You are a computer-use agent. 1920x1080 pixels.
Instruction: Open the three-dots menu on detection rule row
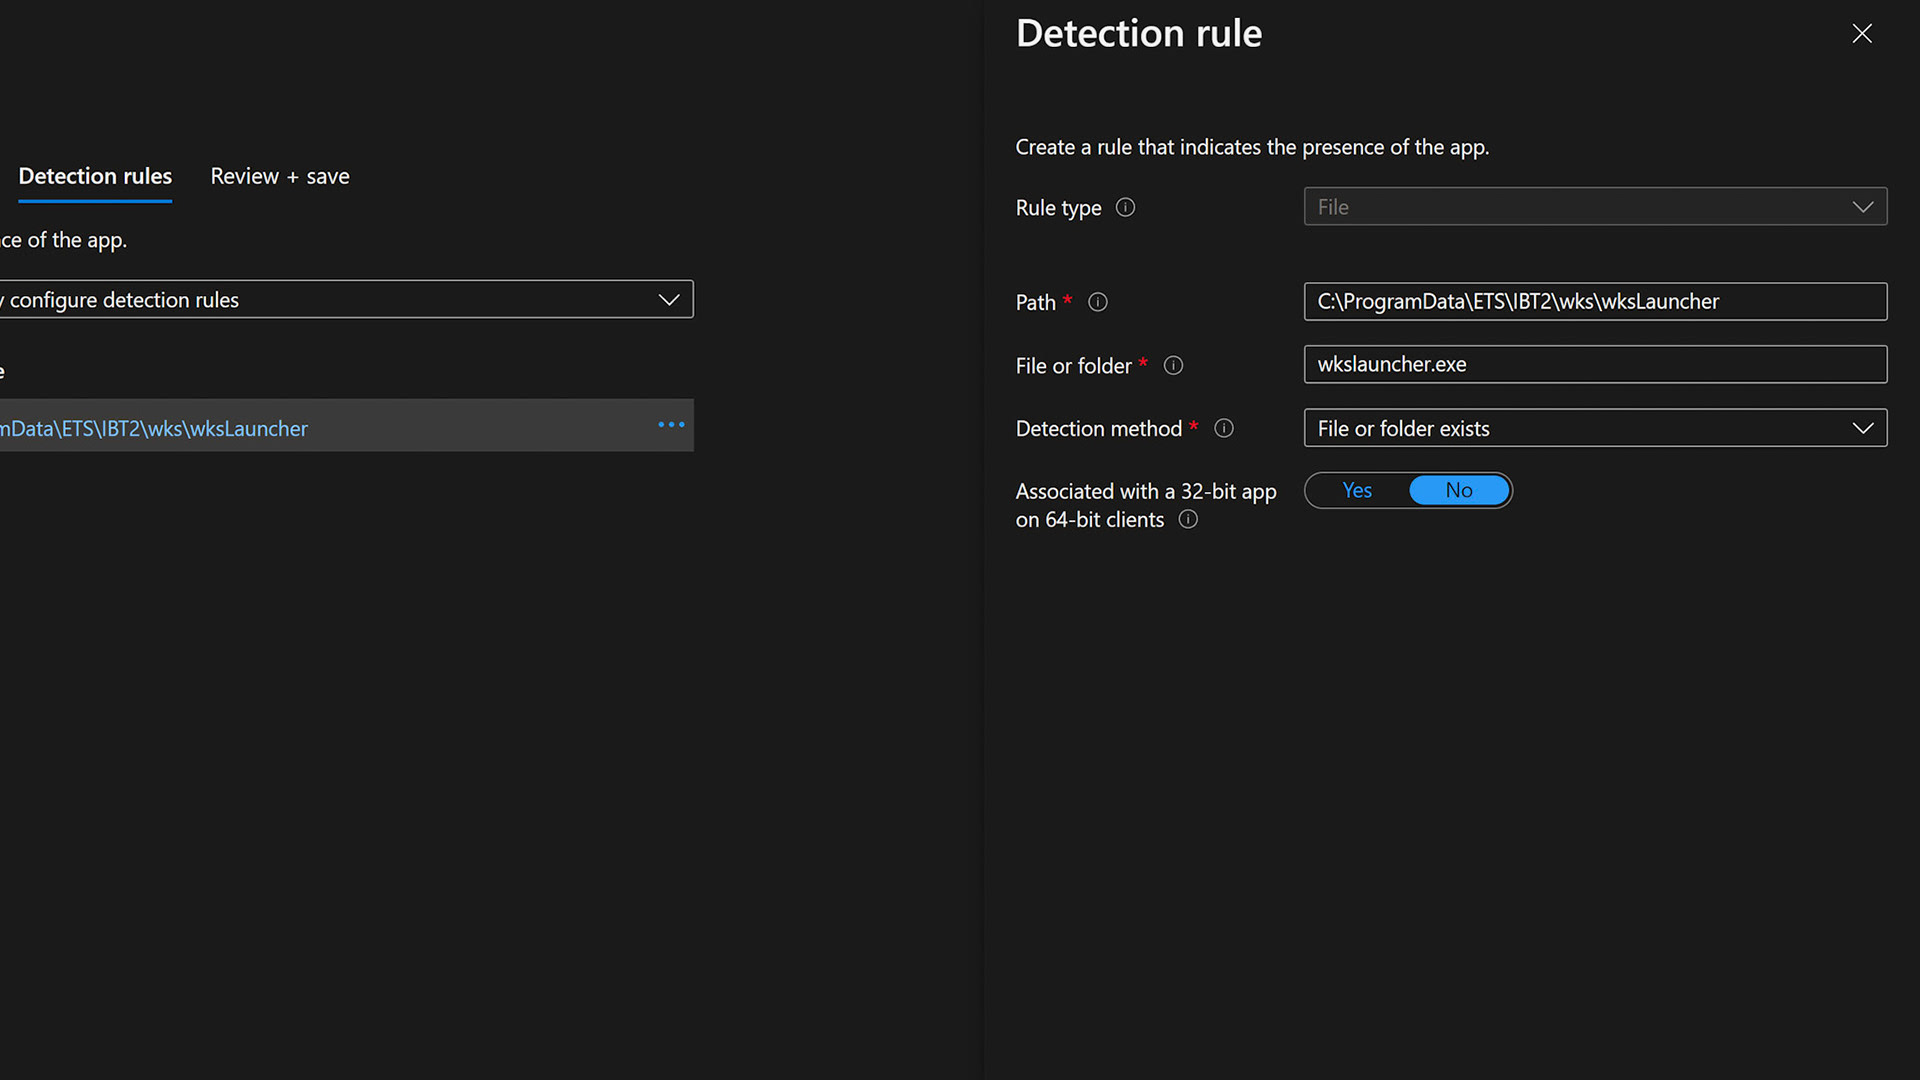671,425
